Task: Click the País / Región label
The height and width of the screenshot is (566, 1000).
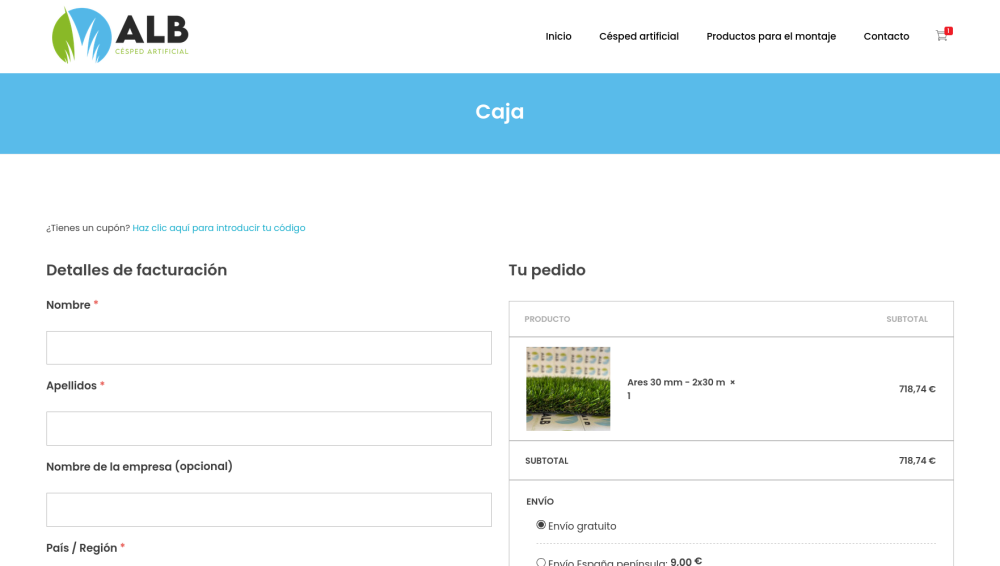Action: tap(81, 548)
